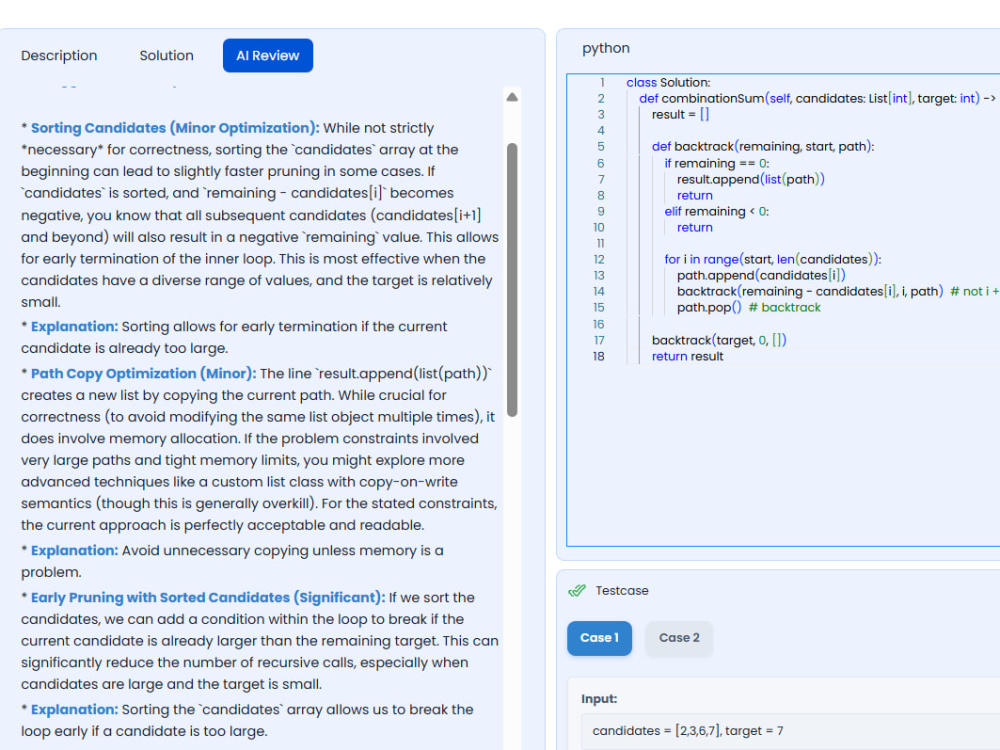The height and width of the screenshot is (750, 1000).
Task: Click the python language label
Action: (x=606, y=48)
